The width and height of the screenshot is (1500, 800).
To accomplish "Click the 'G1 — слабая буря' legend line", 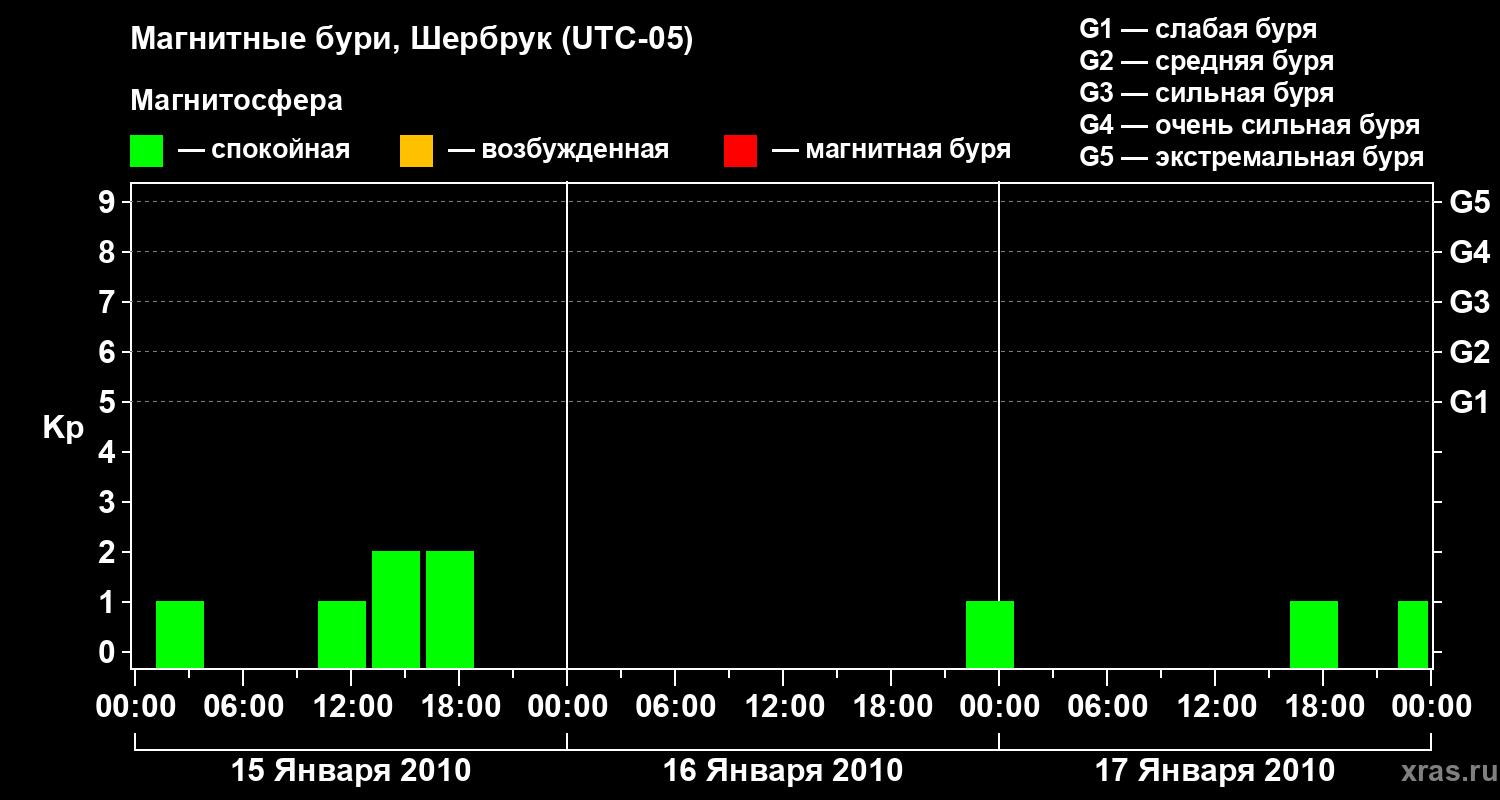I will tap(1198, 28).
